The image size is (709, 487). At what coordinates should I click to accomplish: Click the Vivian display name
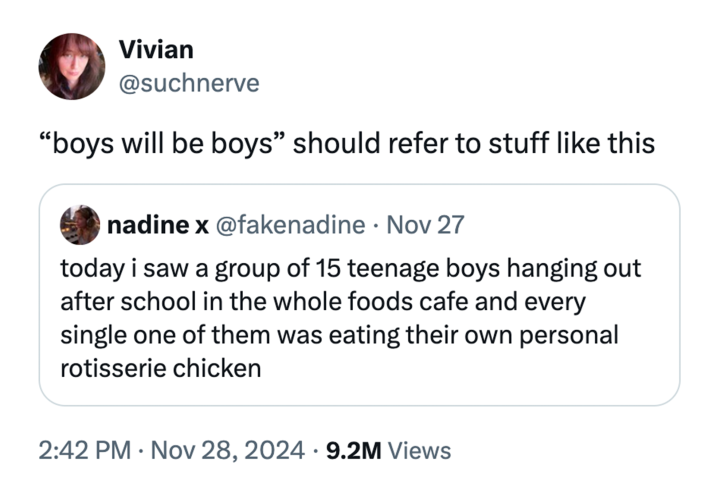point(156,50)
